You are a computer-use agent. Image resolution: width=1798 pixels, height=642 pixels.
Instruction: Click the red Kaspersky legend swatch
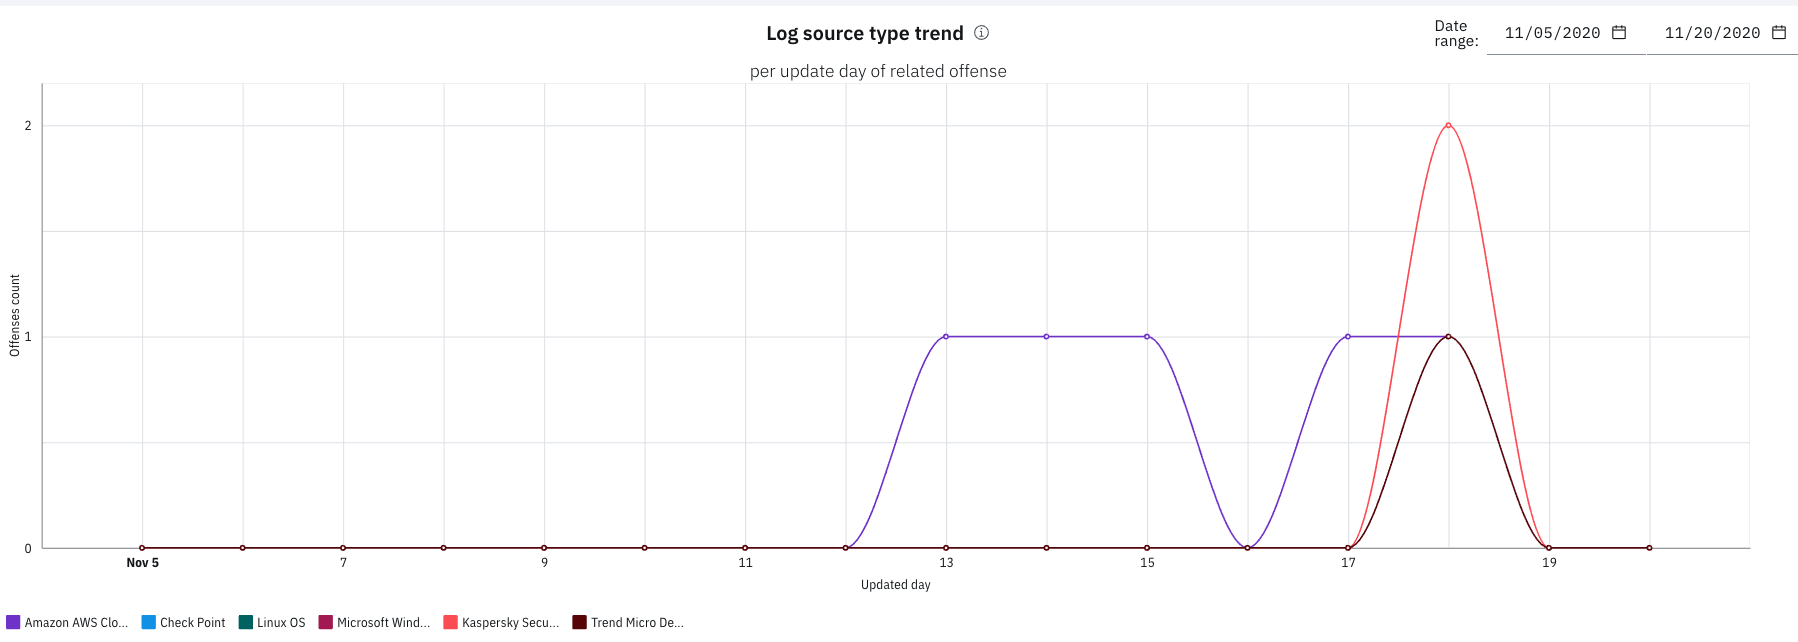tap(451, 622)
